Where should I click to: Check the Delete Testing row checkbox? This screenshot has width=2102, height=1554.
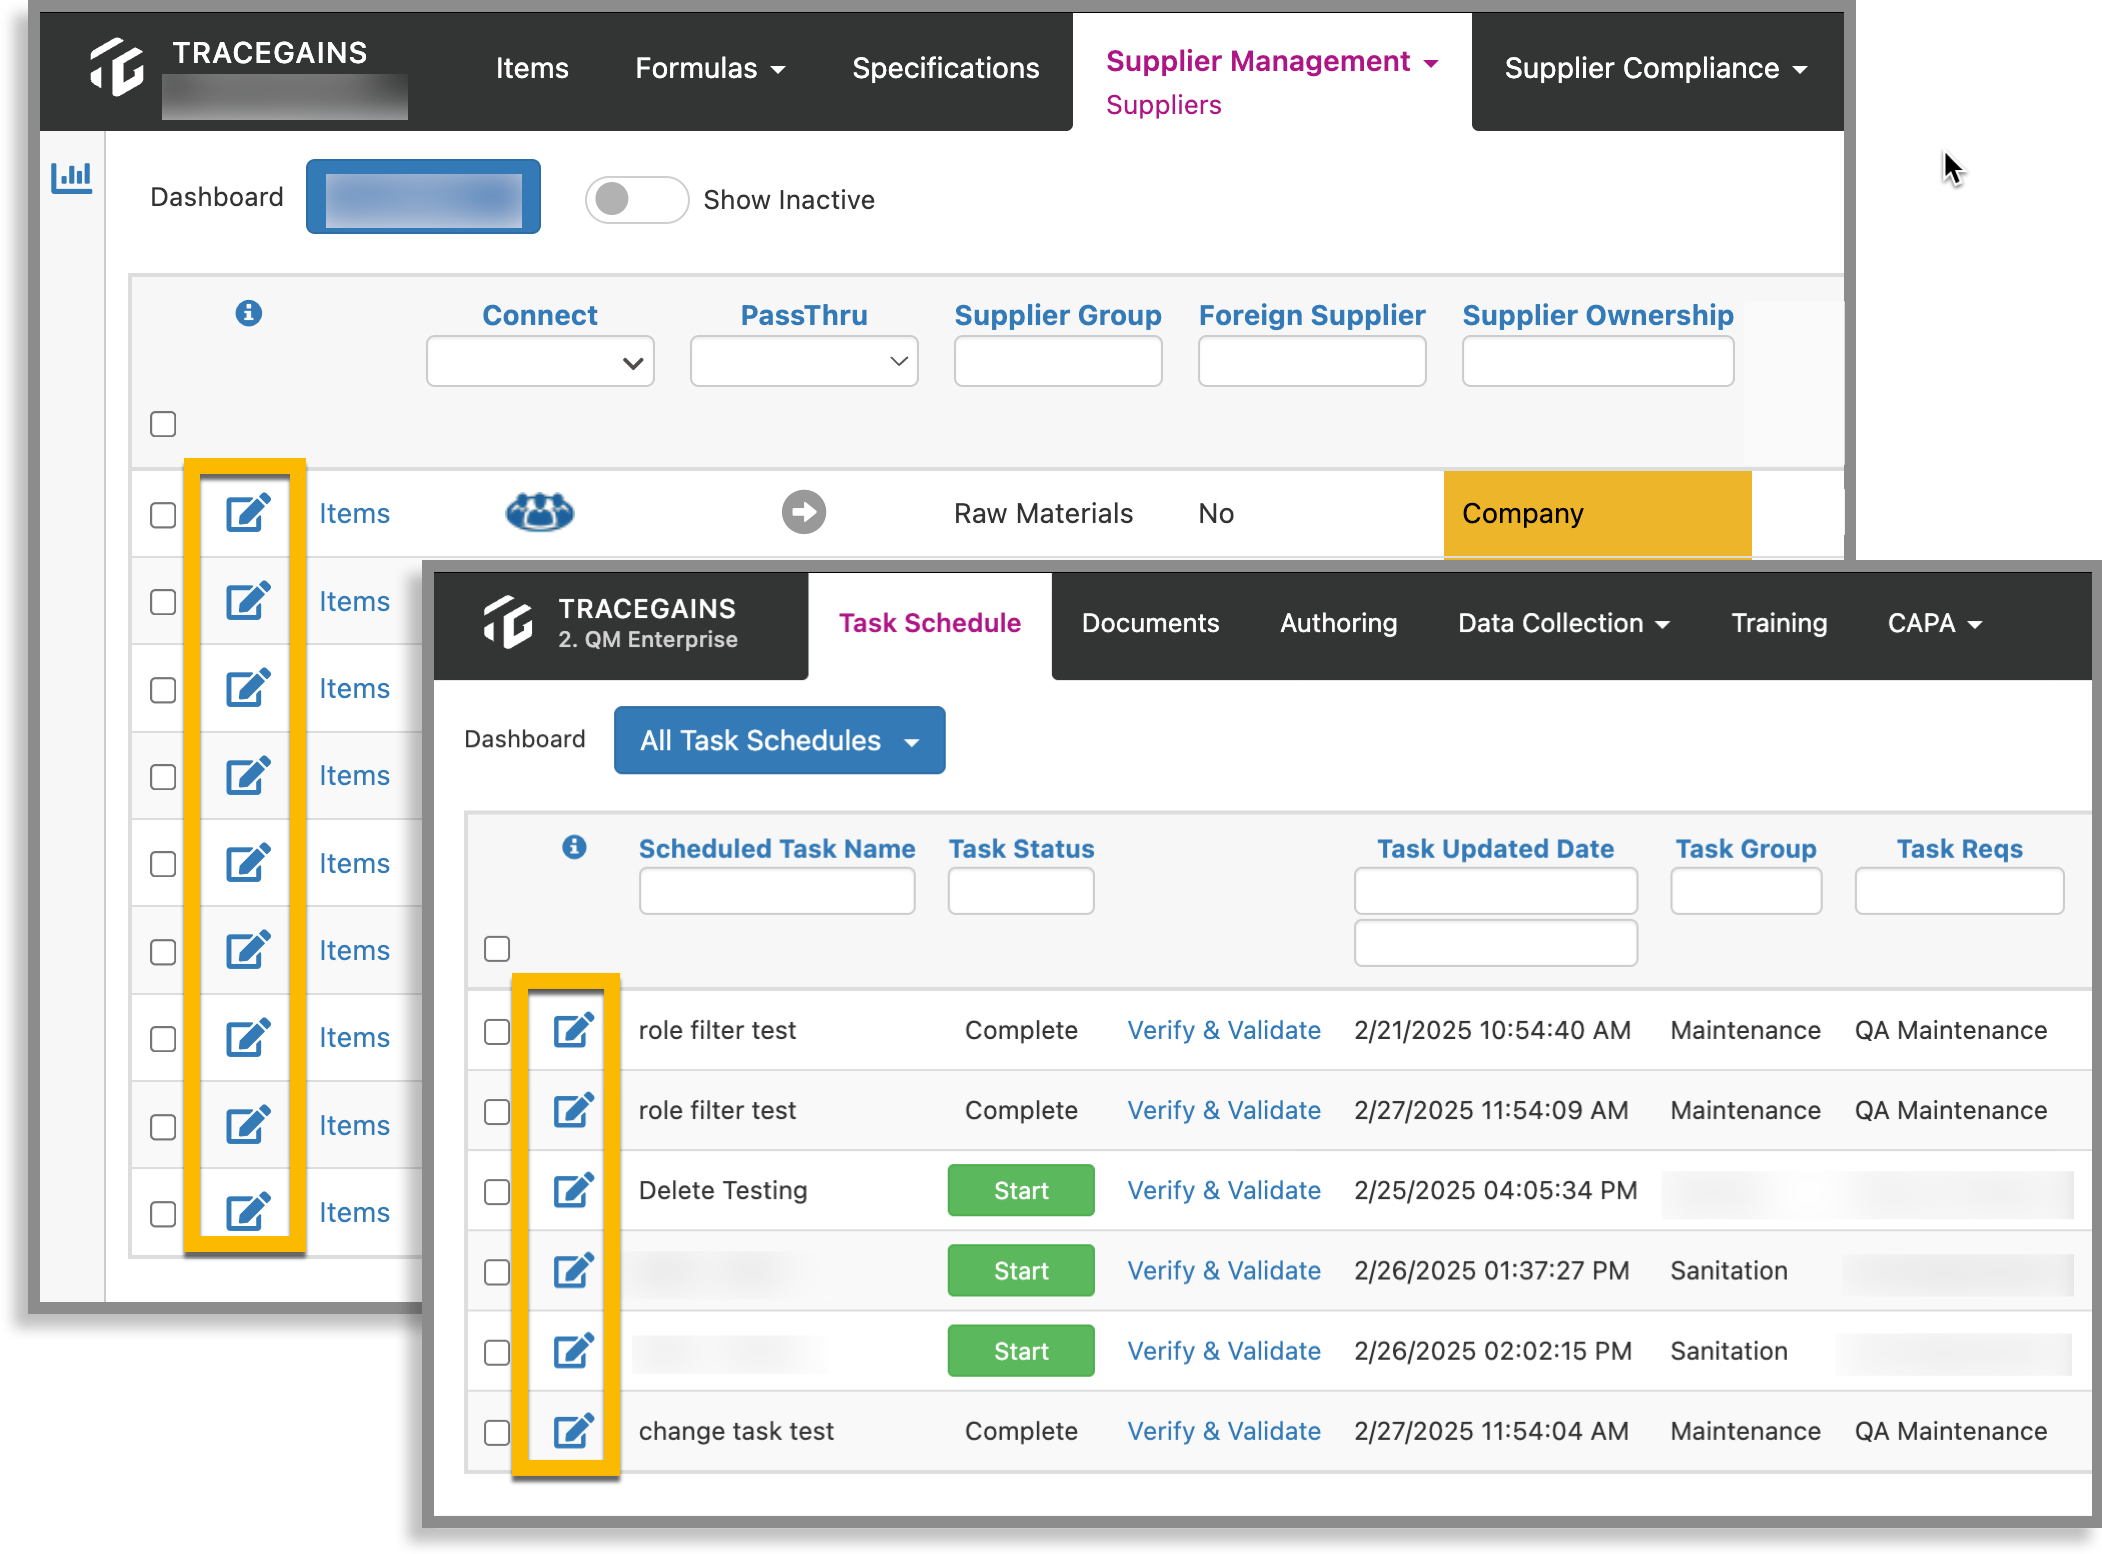pyautogui.click(x=497, y=1191)
